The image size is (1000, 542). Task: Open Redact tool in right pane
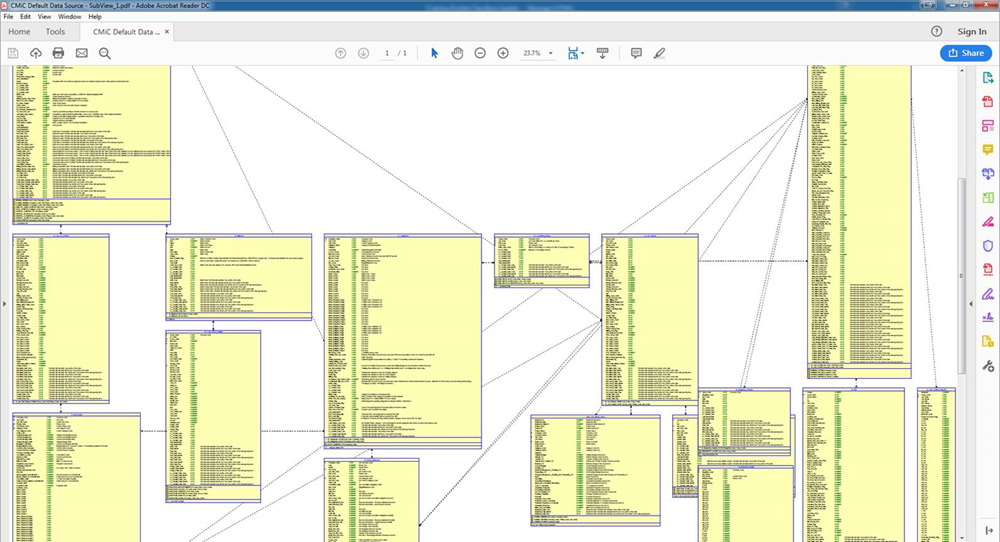pyautogui.click(x=988, y=222)
